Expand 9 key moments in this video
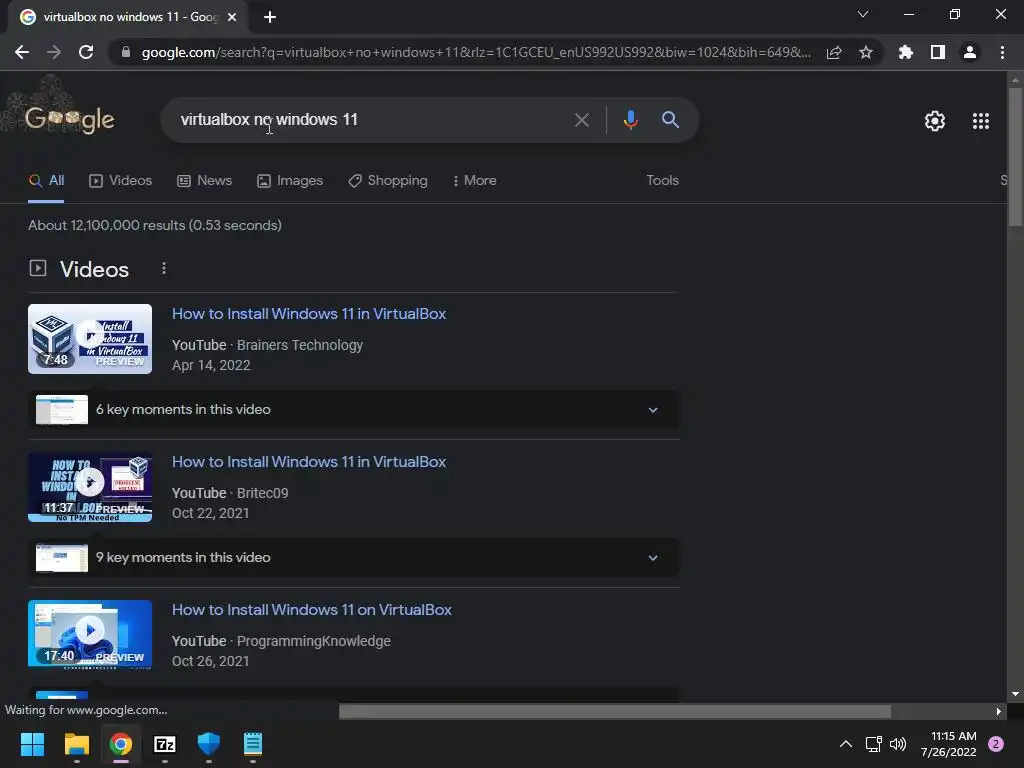 (353, 558)
